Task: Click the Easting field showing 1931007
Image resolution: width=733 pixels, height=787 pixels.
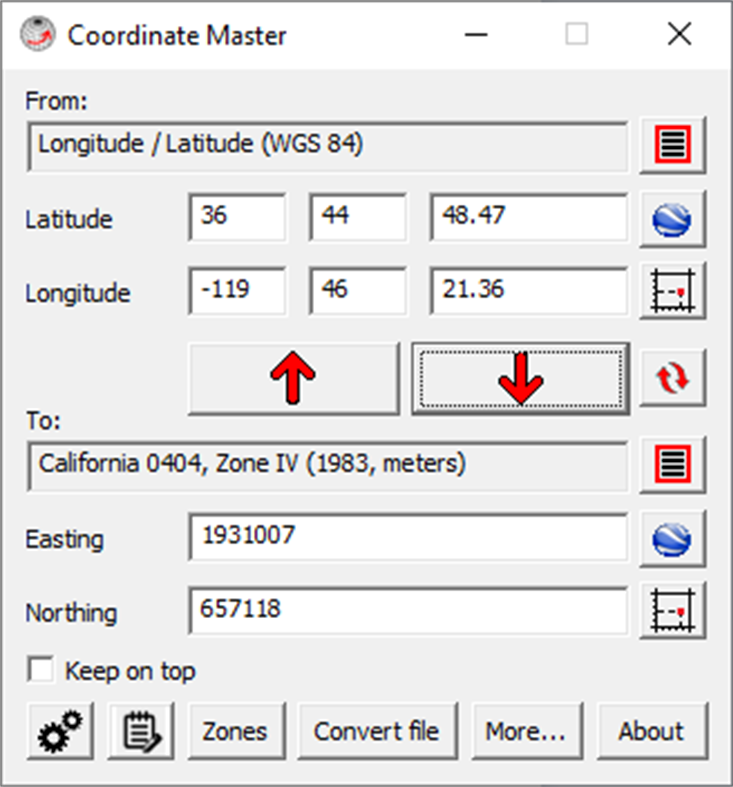Action: click(408, 537)
